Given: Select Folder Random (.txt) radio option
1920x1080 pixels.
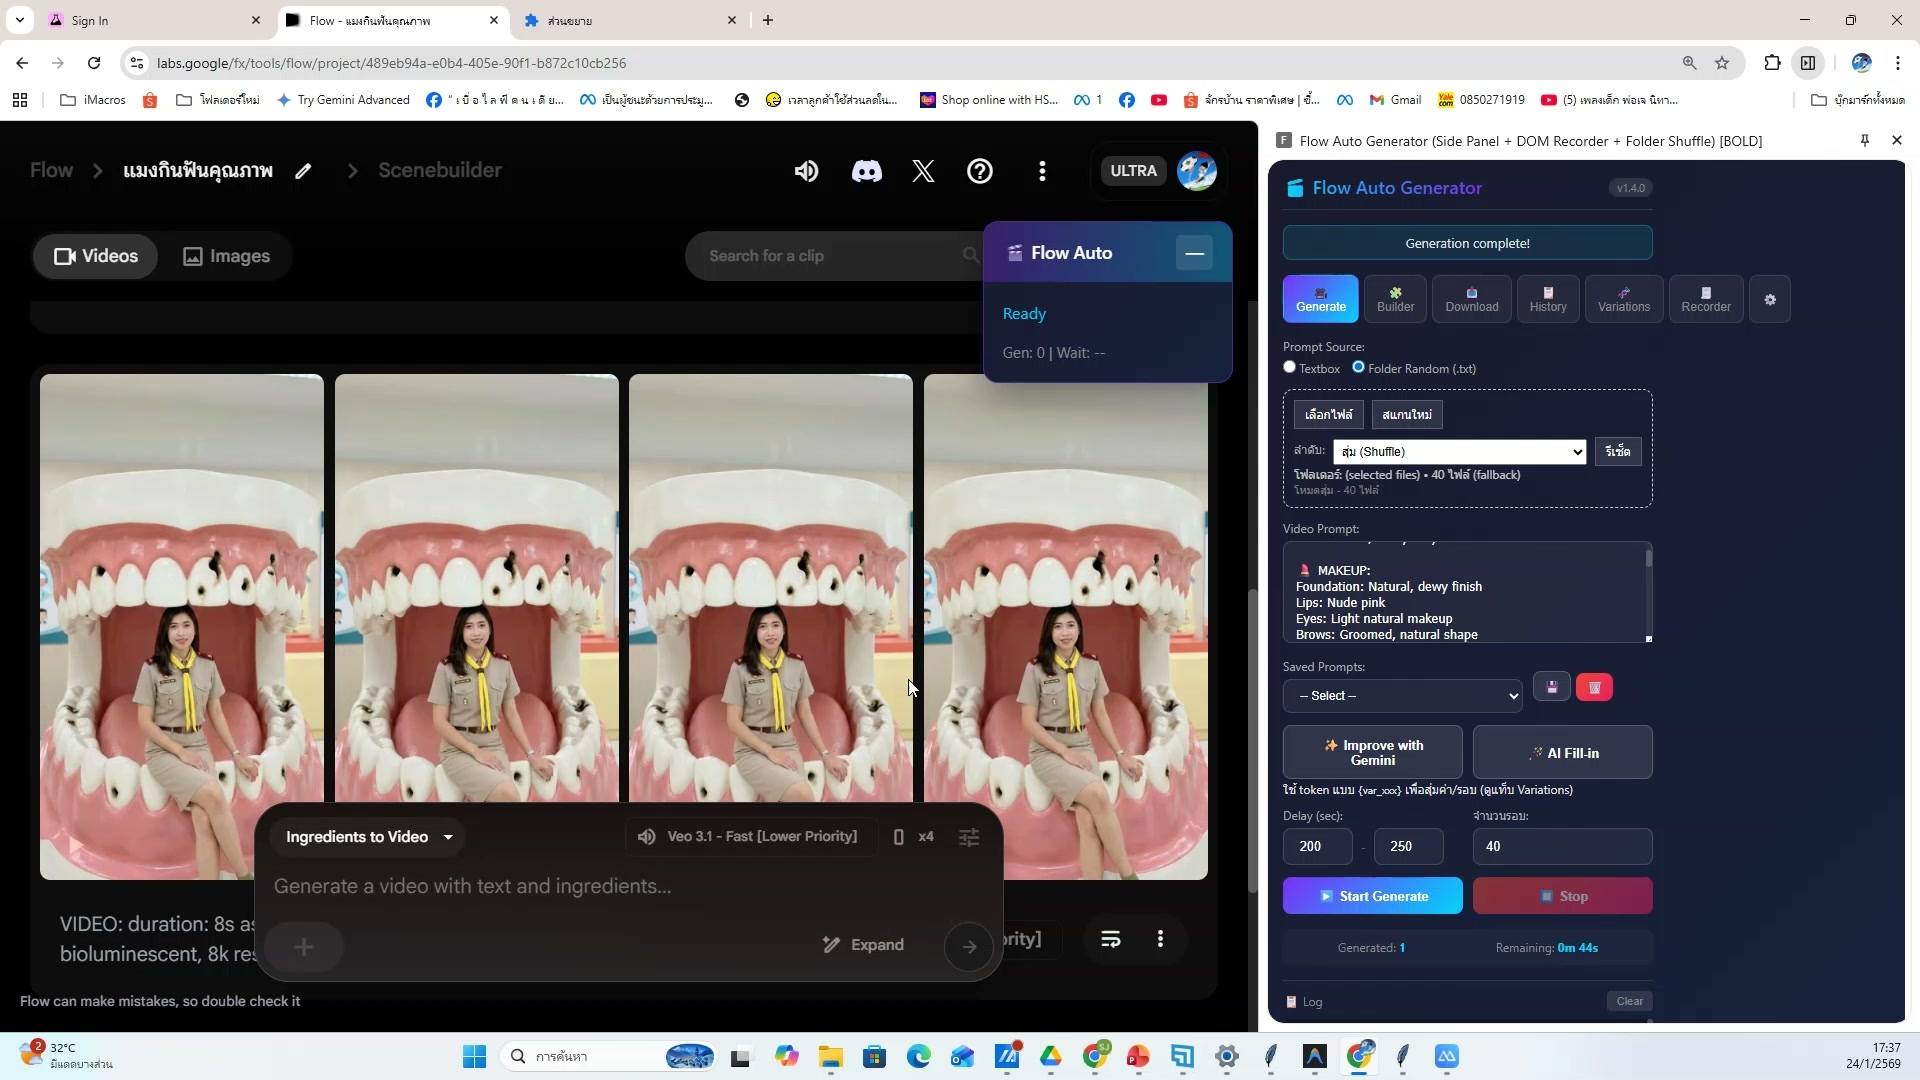Looking at the screenshot, I should (x=1358, y=367).
